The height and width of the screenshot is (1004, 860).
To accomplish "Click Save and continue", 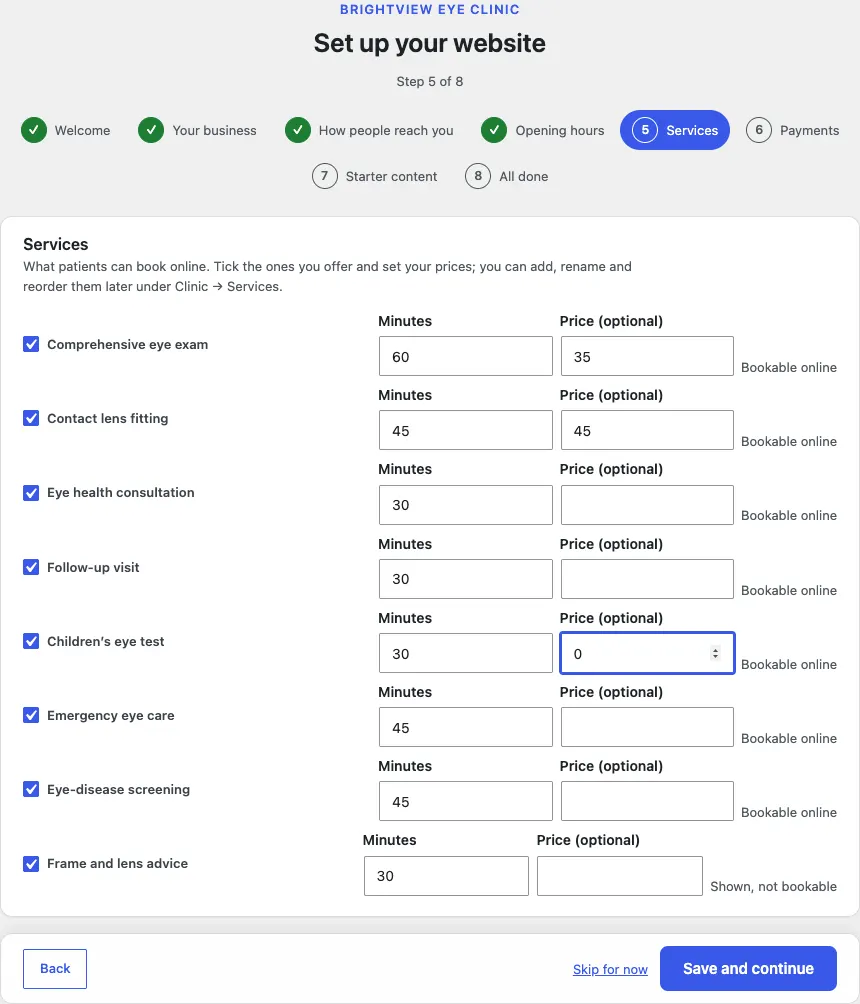I will (x=749, y=969).
